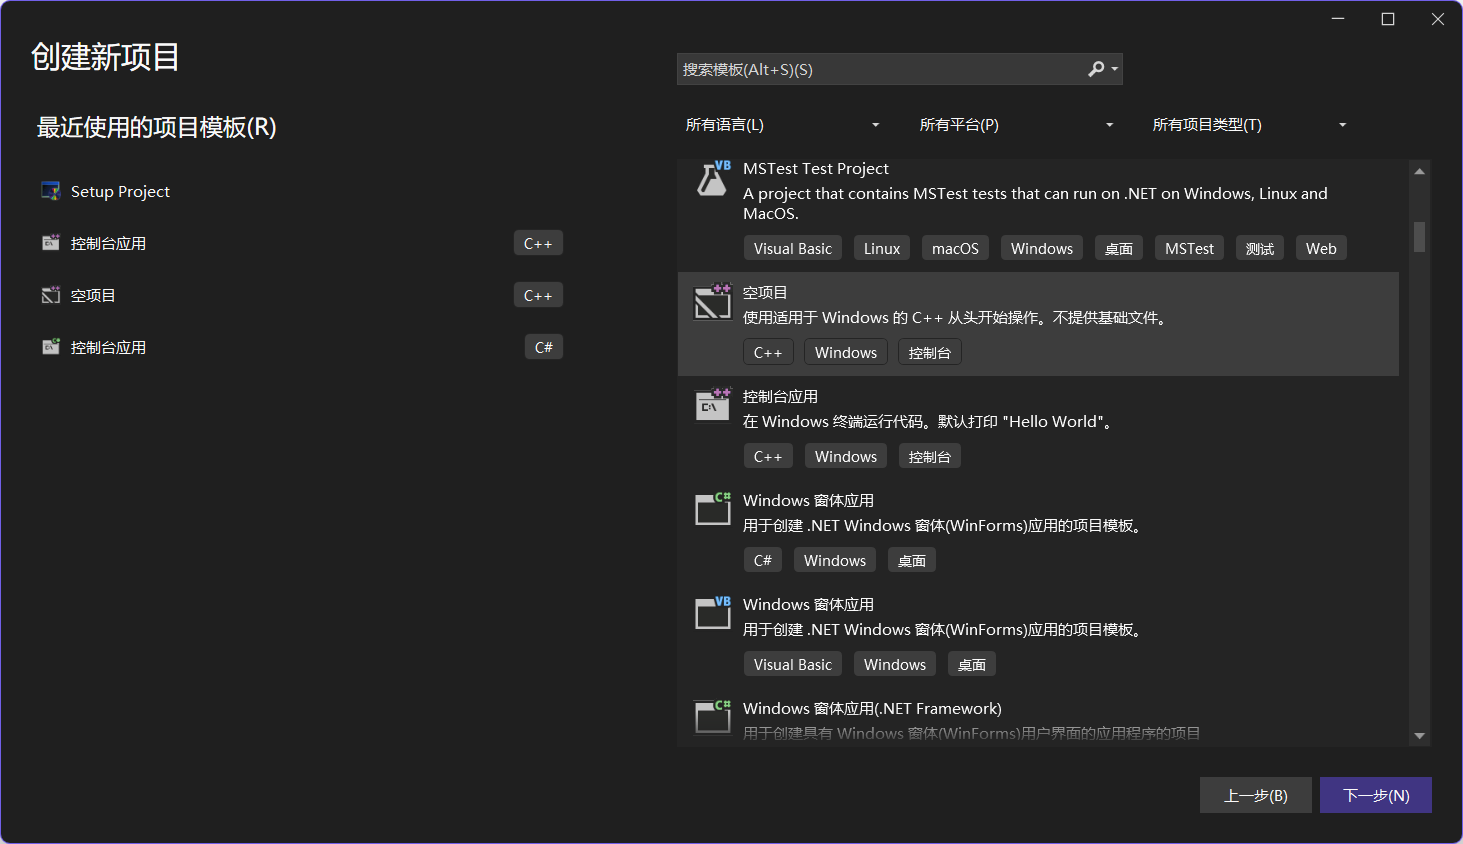Click the .NET Framework Windows Forms icon
Viewport: 1463px width, 844px height.
[x=713, y=716]
